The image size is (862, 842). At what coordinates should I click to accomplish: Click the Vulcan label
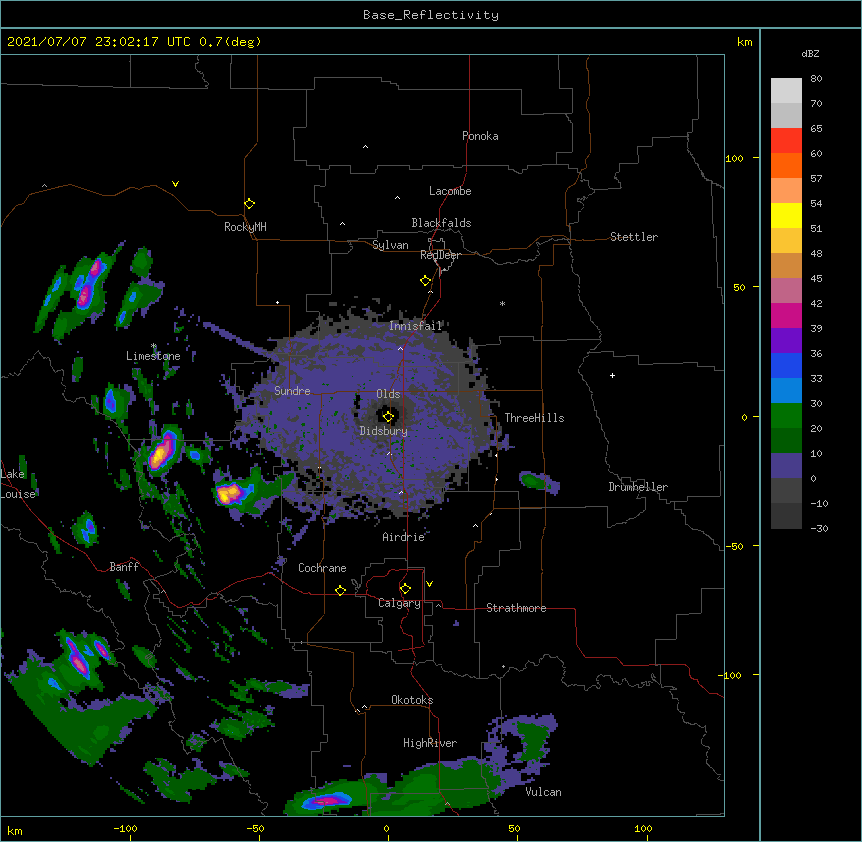coord(543,792)
